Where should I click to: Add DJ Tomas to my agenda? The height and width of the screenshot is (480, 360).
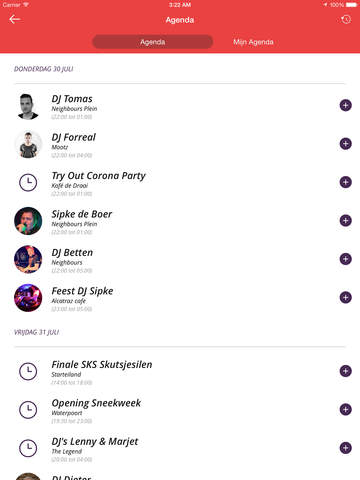tap(346, 105)
